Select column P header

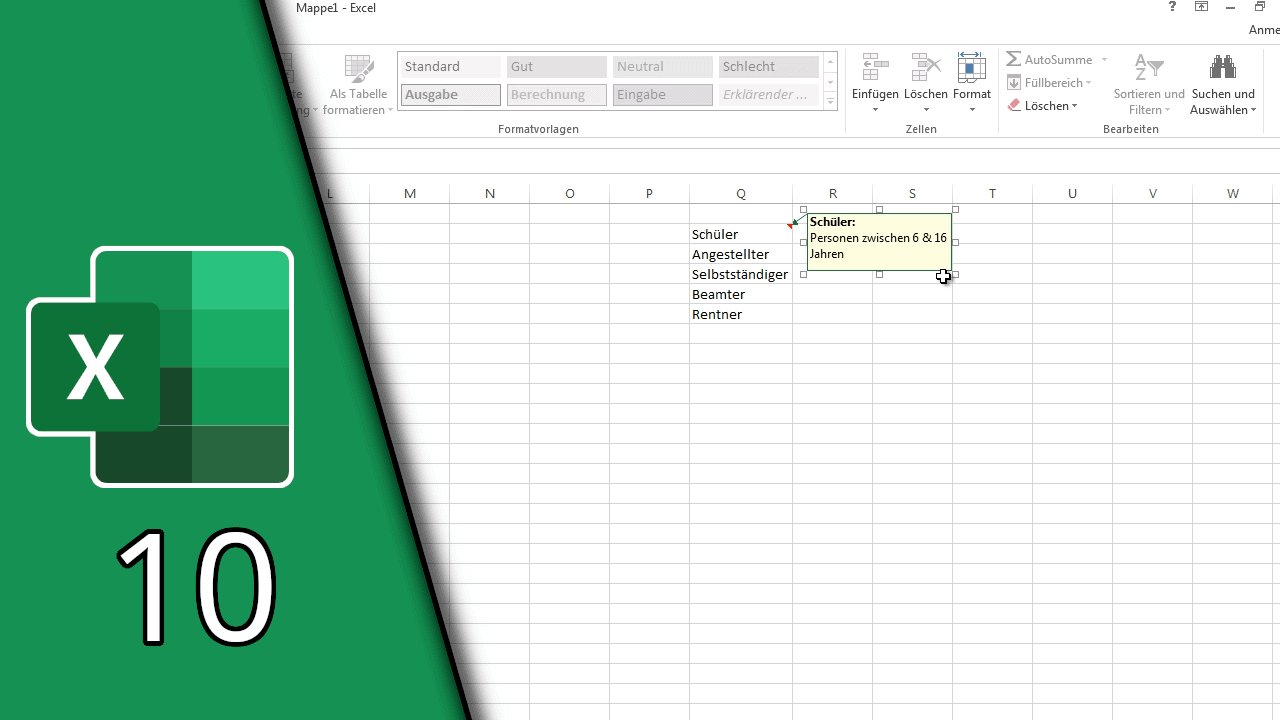(x=650, y=194)
